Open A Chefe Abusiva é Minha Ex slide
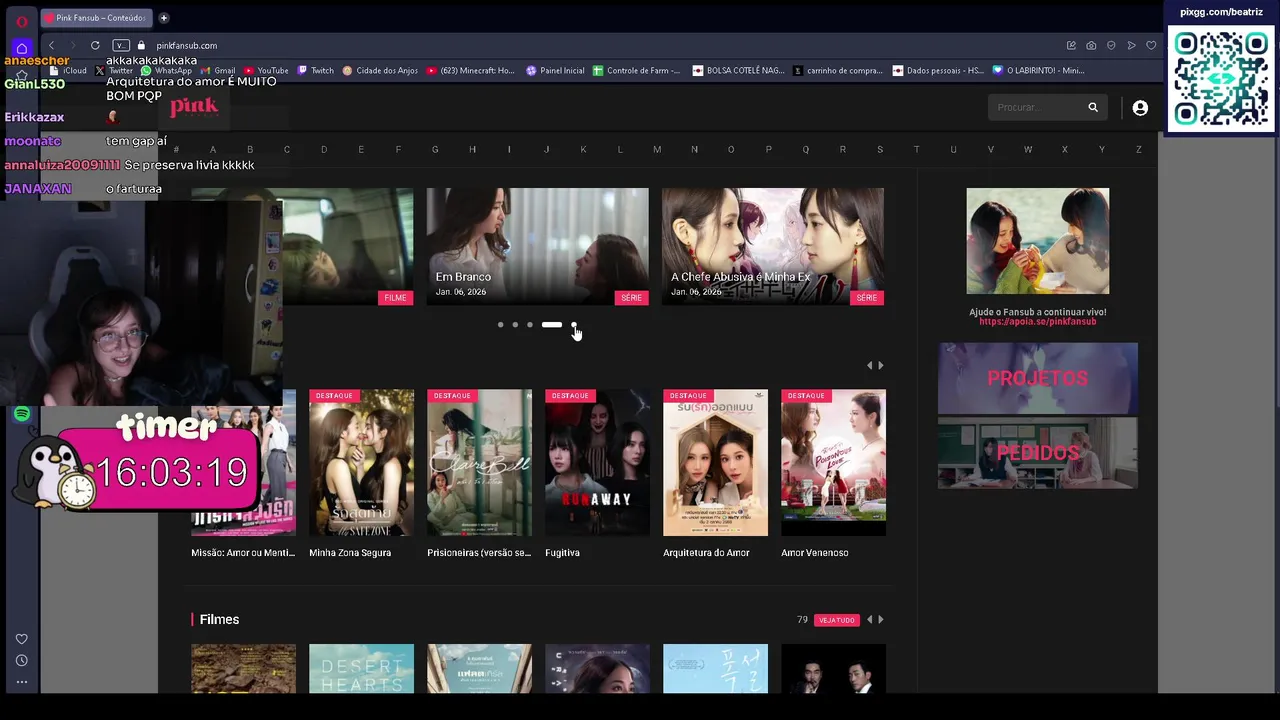 tap(773, 246)
